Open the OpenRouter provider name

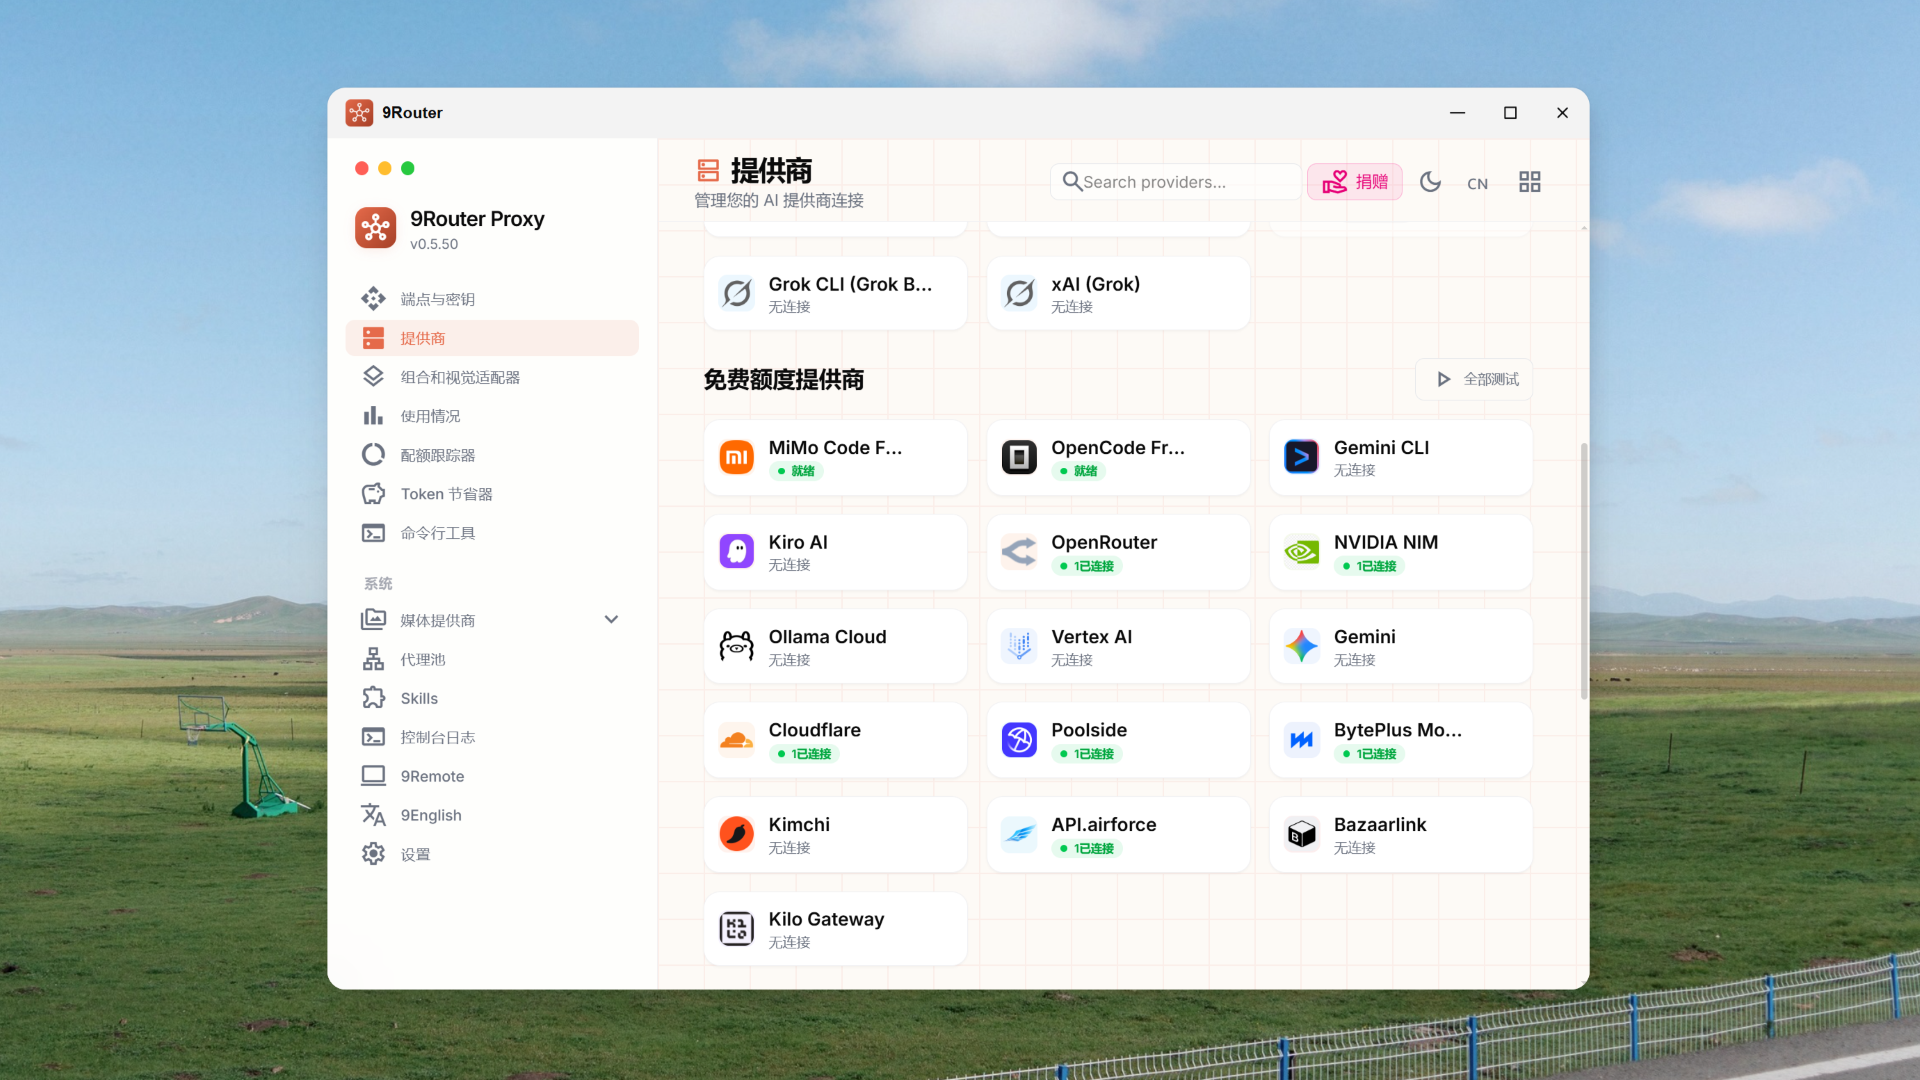click(x=1104, y=543)
